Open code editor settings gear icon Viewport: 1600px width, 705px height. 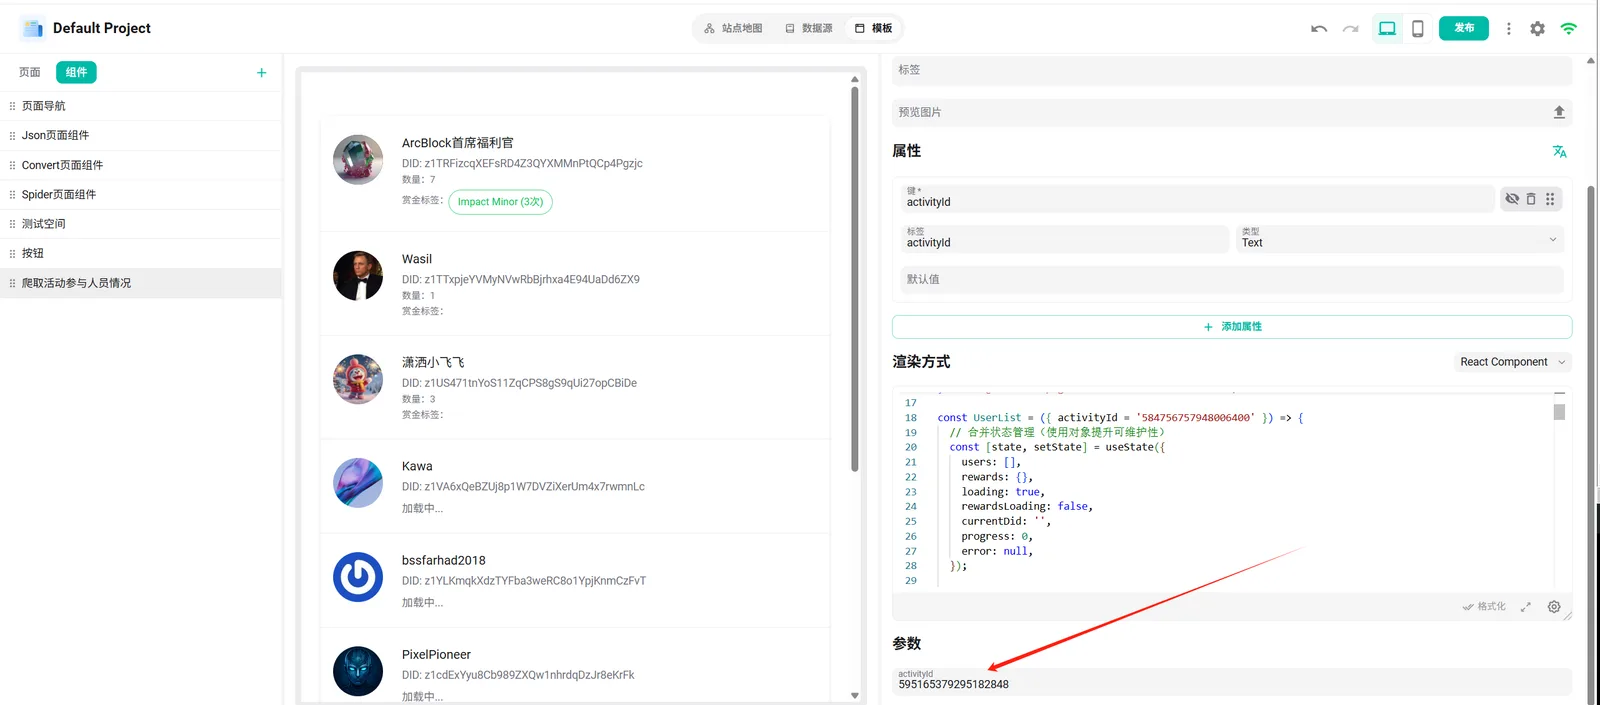click(x=1554, y=607)
